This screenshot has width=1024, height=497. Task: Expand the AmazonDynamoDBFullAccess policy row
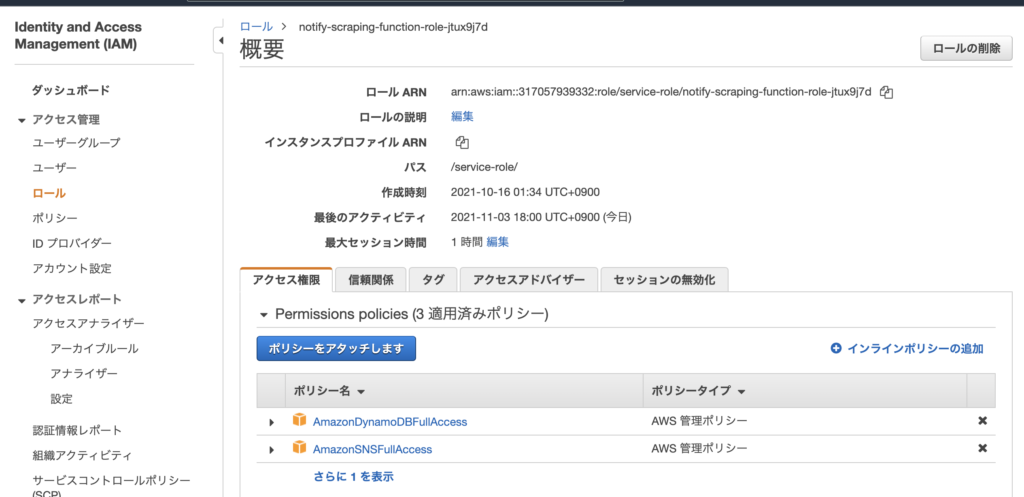(272, 423)
